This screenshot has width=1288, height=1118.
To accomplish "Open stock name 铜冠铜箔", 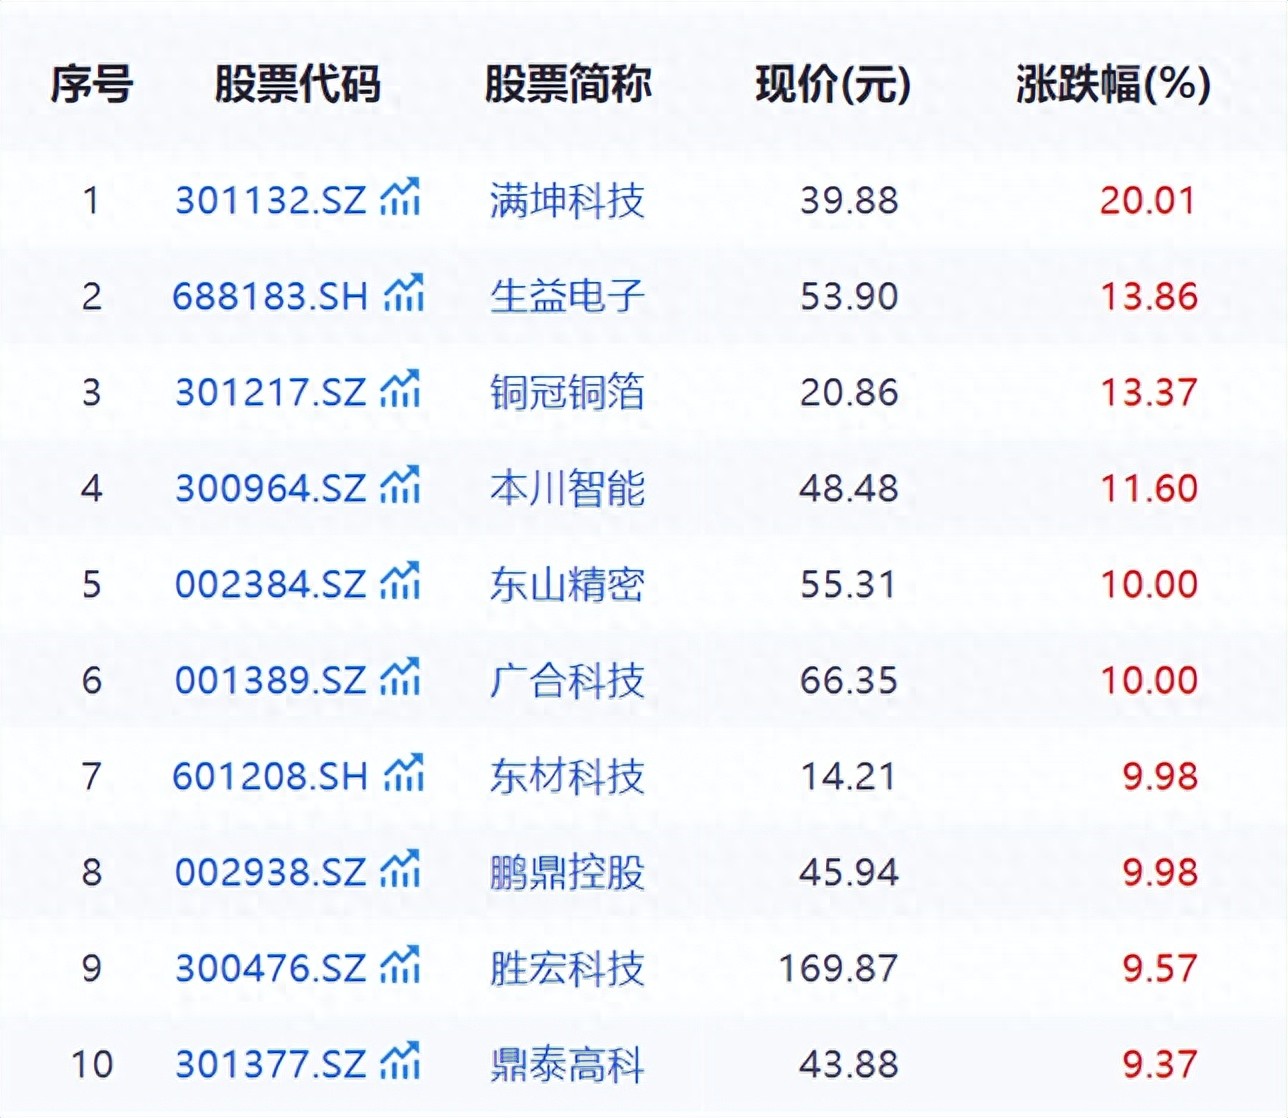I will click(567, 392).
